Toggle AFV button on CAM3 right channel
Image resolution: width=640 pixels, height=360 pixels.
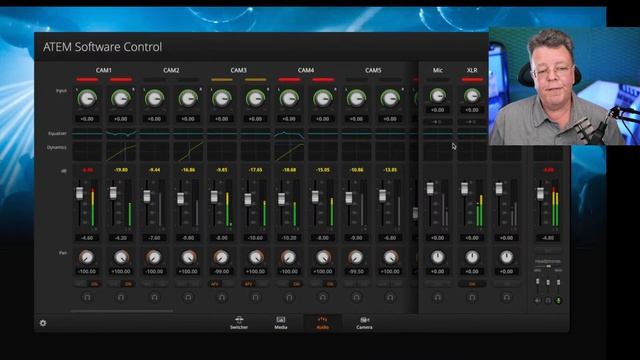(248, 284)
